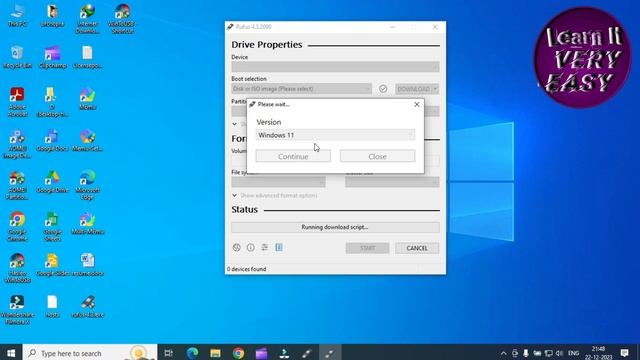Select the Google Drive desktop shortcut
640x360 pixels.
[52, 182]
